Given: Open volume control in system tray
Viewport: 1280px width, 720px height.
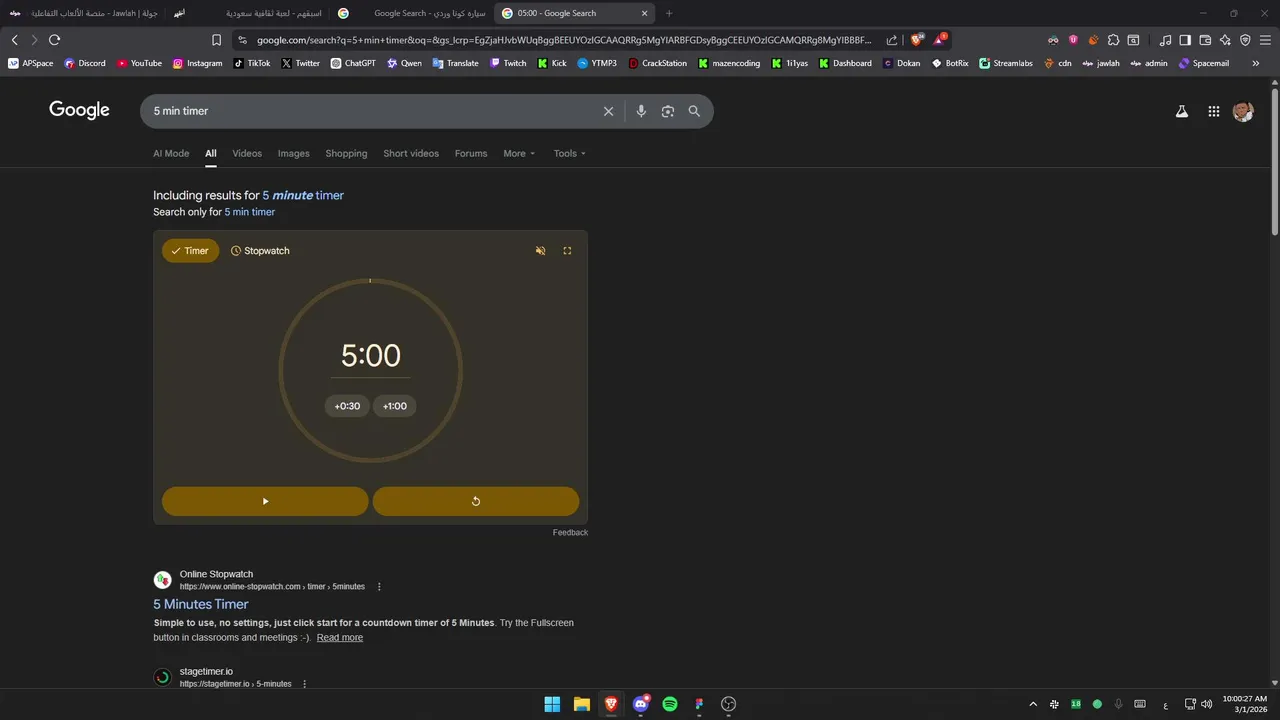Looking at the screenshot, I should click(1206, 704).
